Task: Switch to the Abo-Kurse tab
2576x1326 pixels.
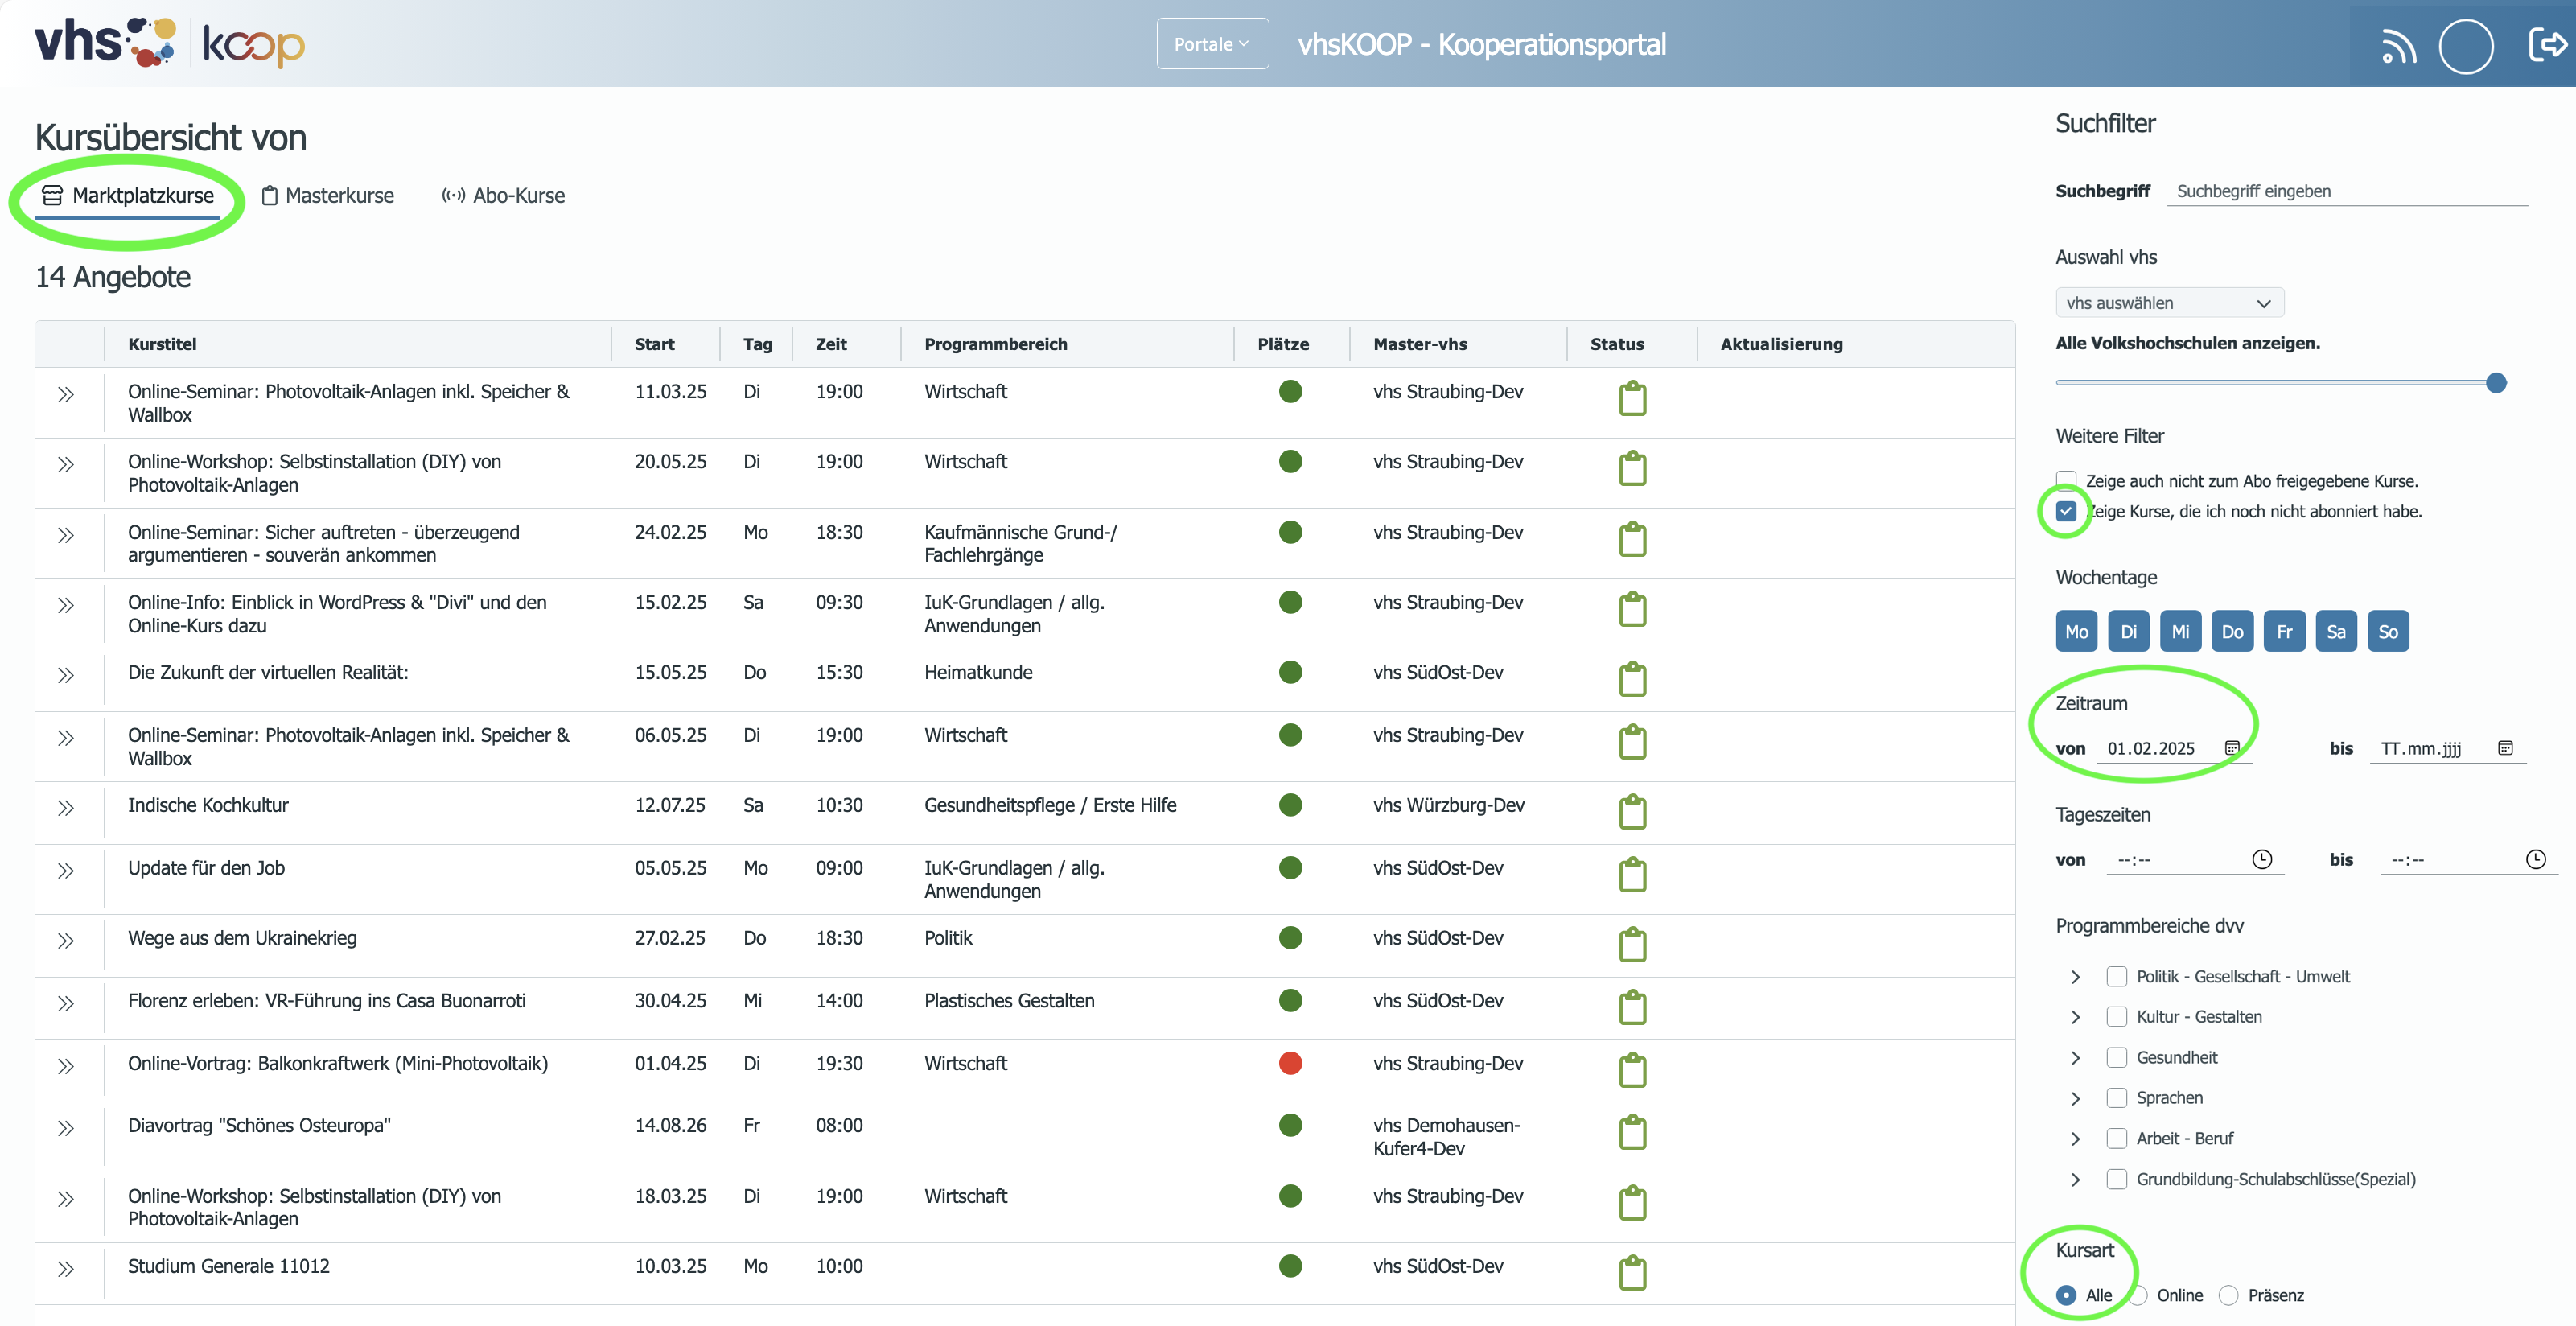Action: click(x=503, y=196)
